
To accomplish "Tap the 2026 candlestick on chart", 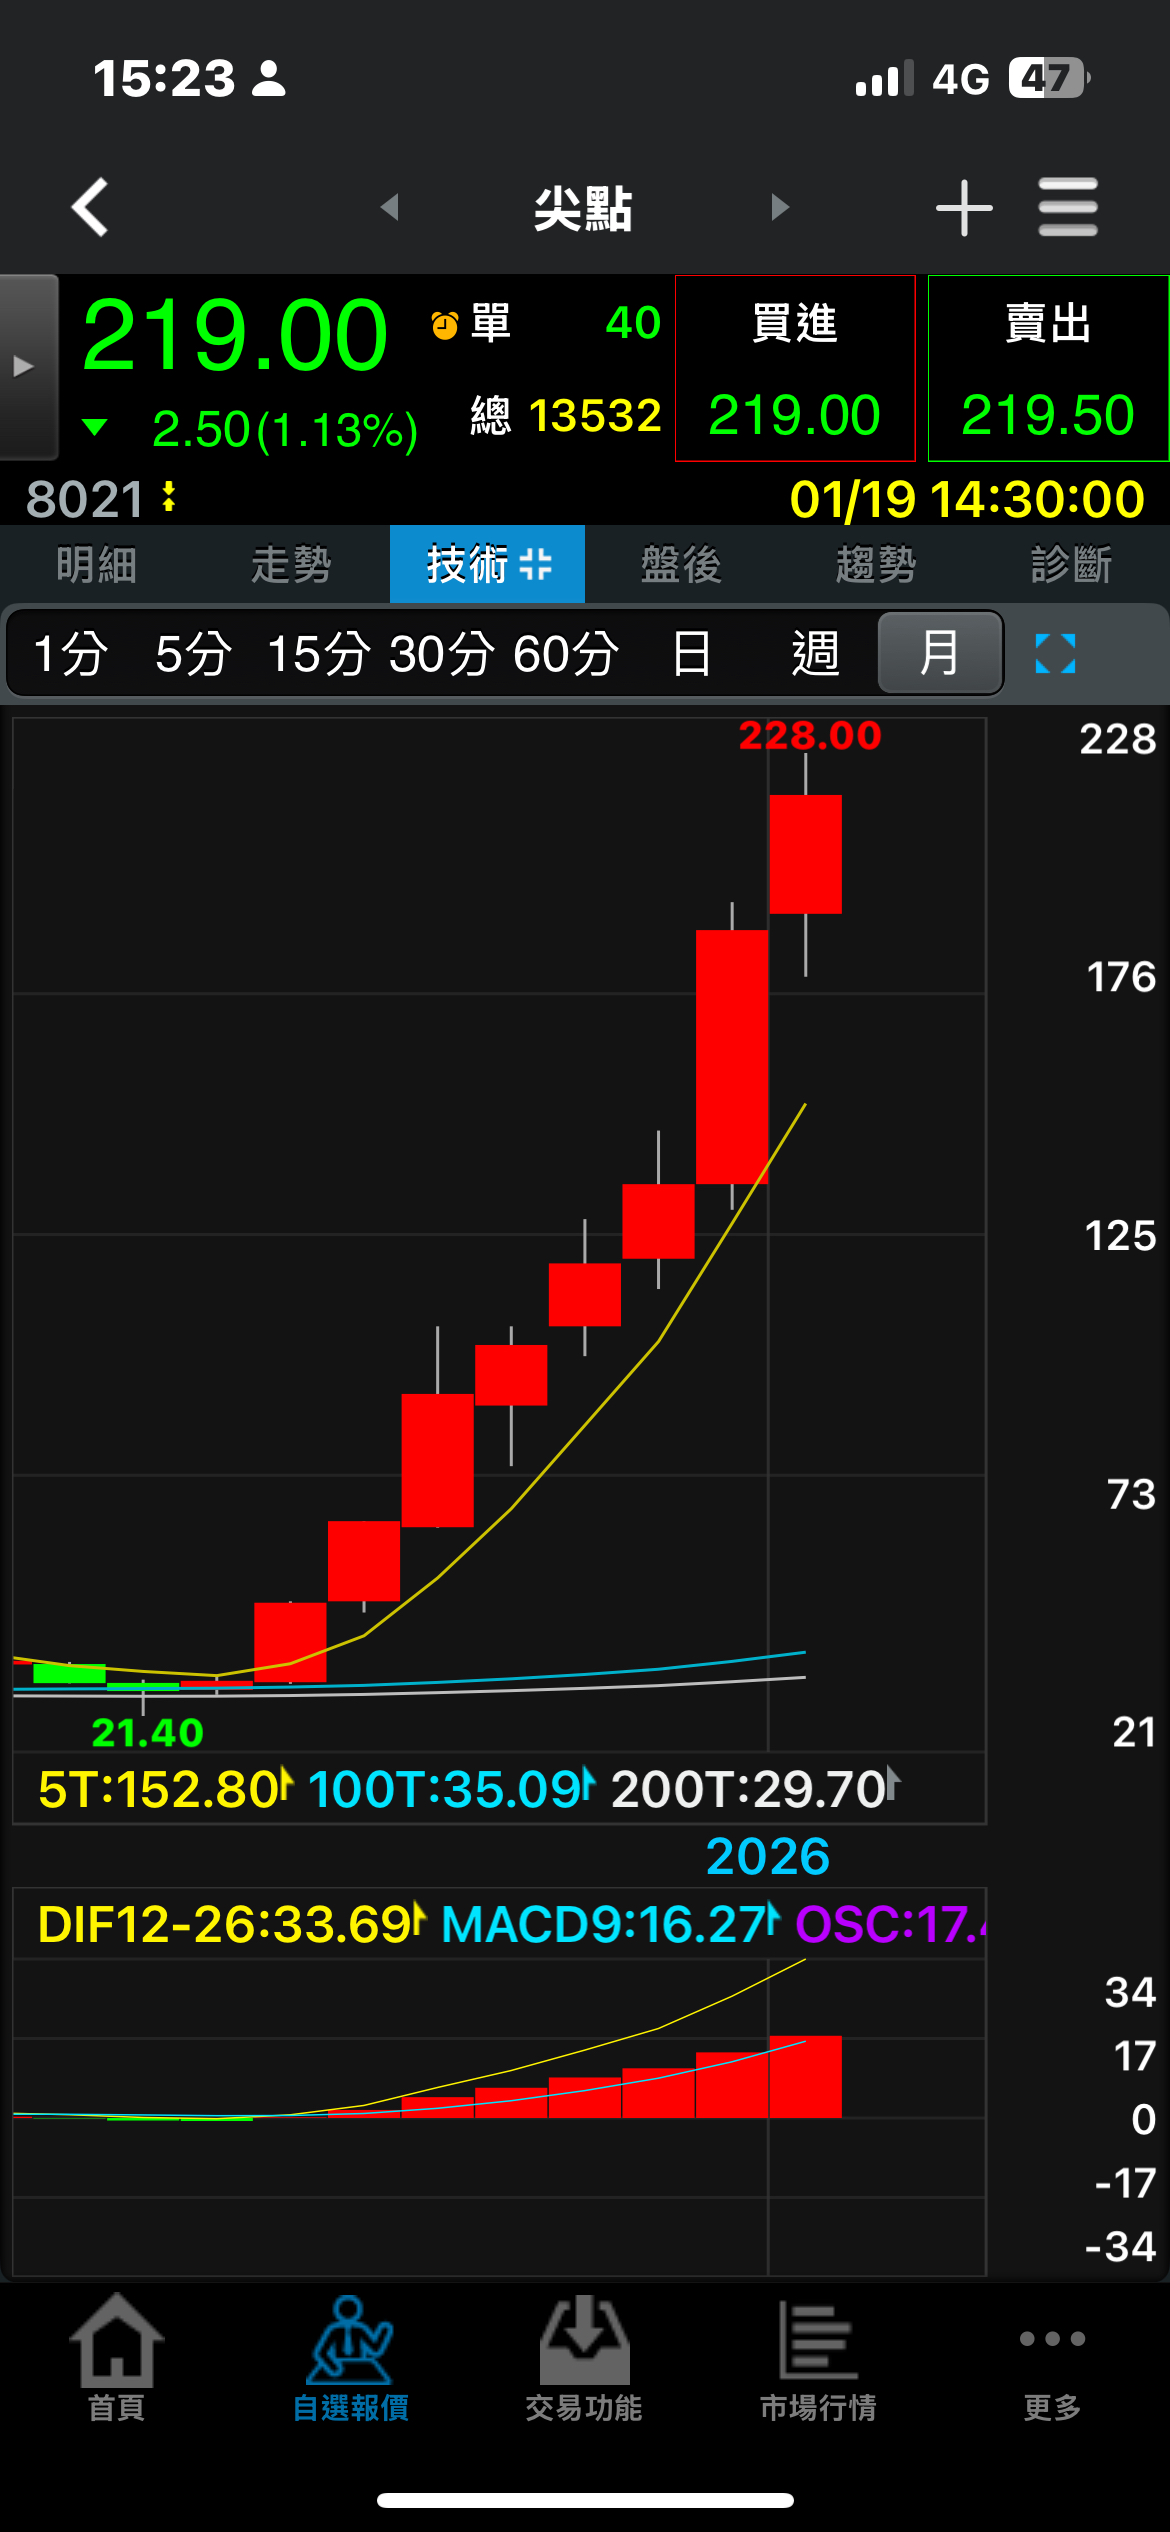I will tap(805, 855).
